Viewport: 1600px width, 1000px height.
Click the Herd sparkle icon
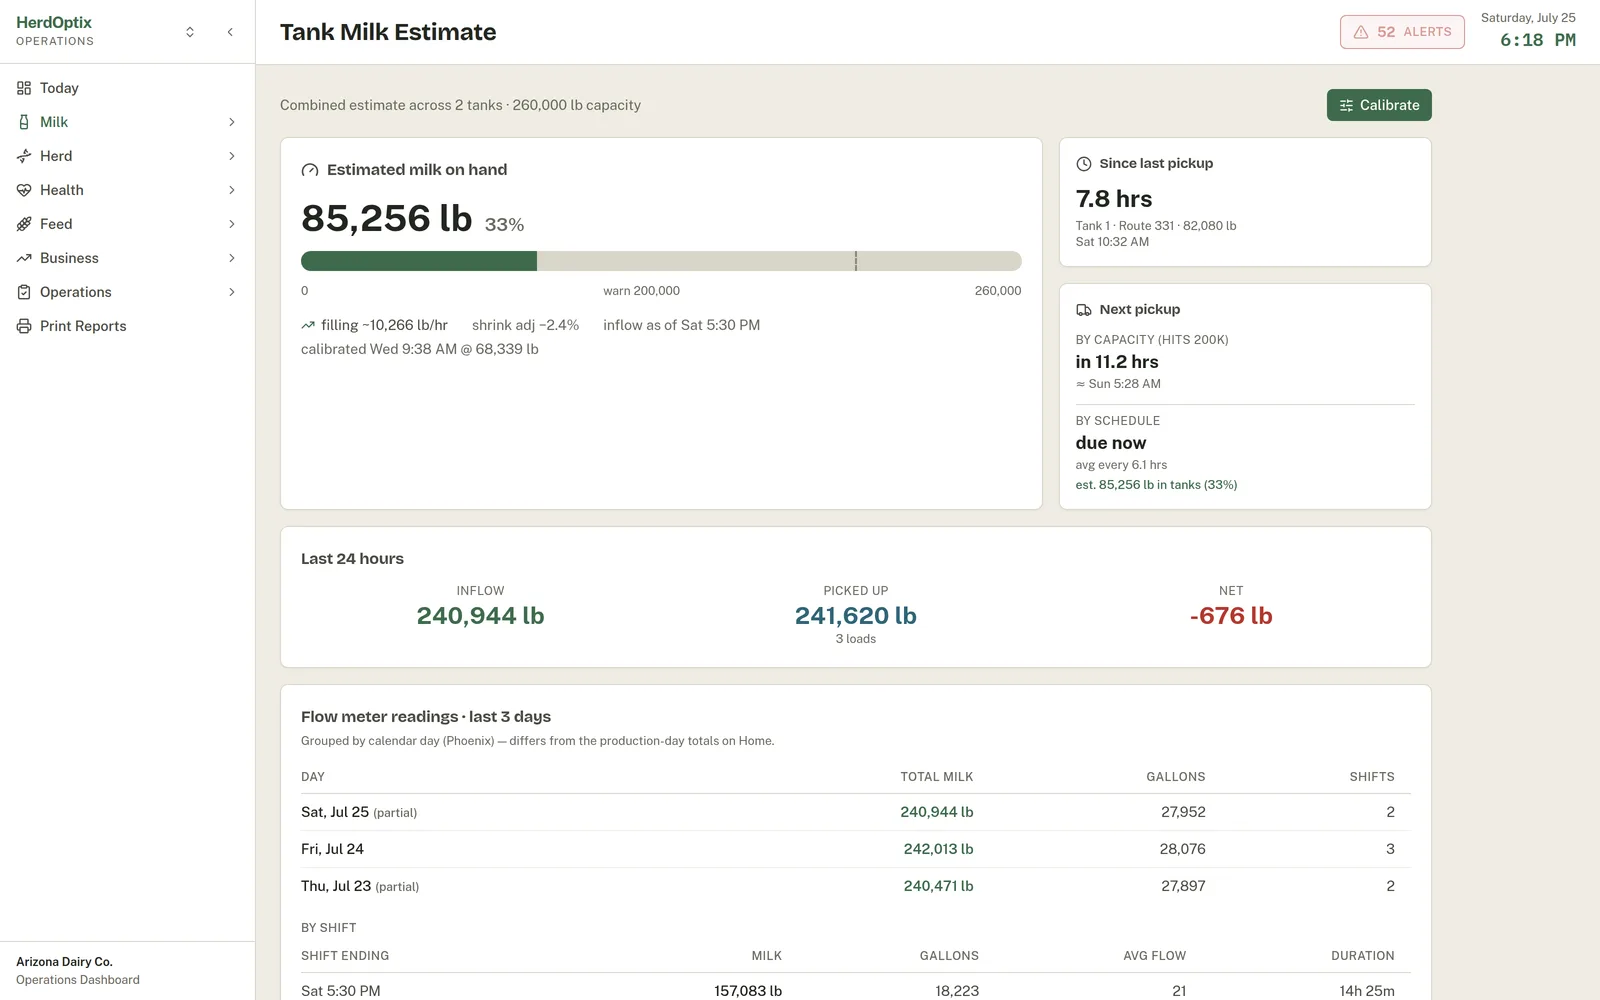[24, 156]
